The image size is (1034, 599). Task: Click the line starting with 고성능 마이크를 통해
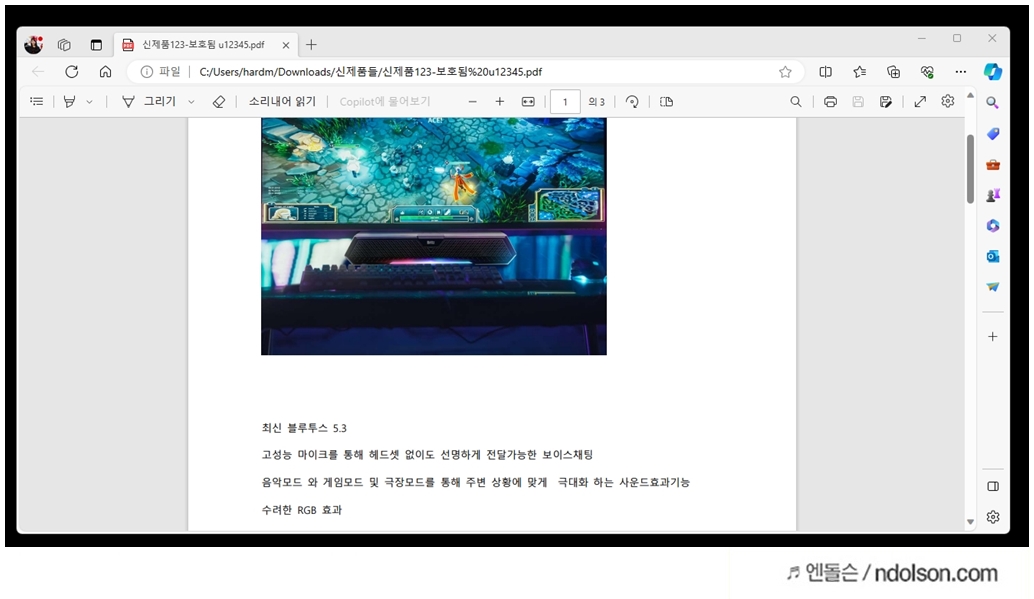(x=427, y=455)
